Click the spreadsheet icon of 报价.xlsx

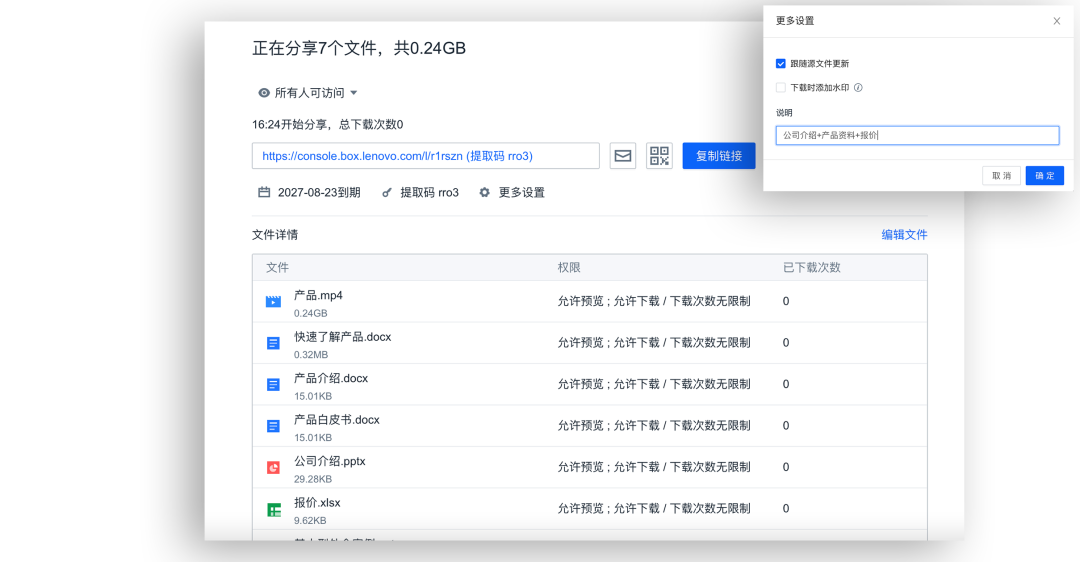coord(273,510)
